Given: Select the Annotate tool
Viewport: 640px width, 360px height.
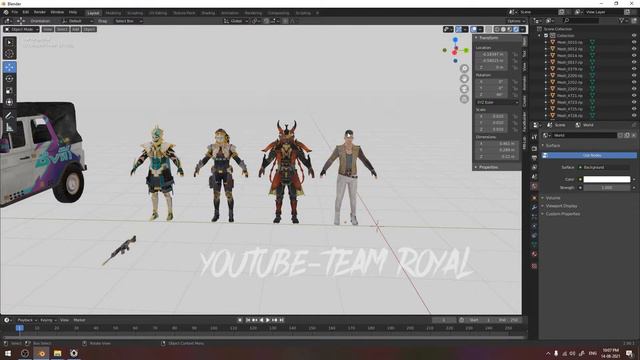Looking at the screenshot, I should point(10,116).
